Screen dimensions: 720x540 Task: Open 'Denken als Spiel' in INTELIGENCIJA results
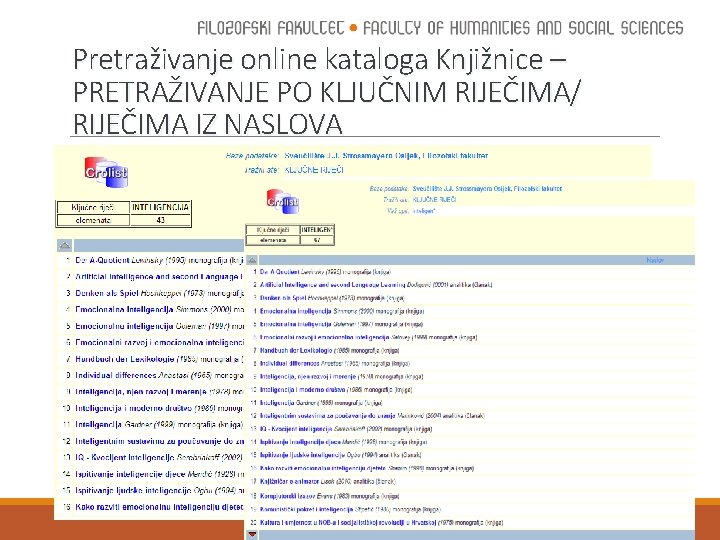tap(107, 293)
